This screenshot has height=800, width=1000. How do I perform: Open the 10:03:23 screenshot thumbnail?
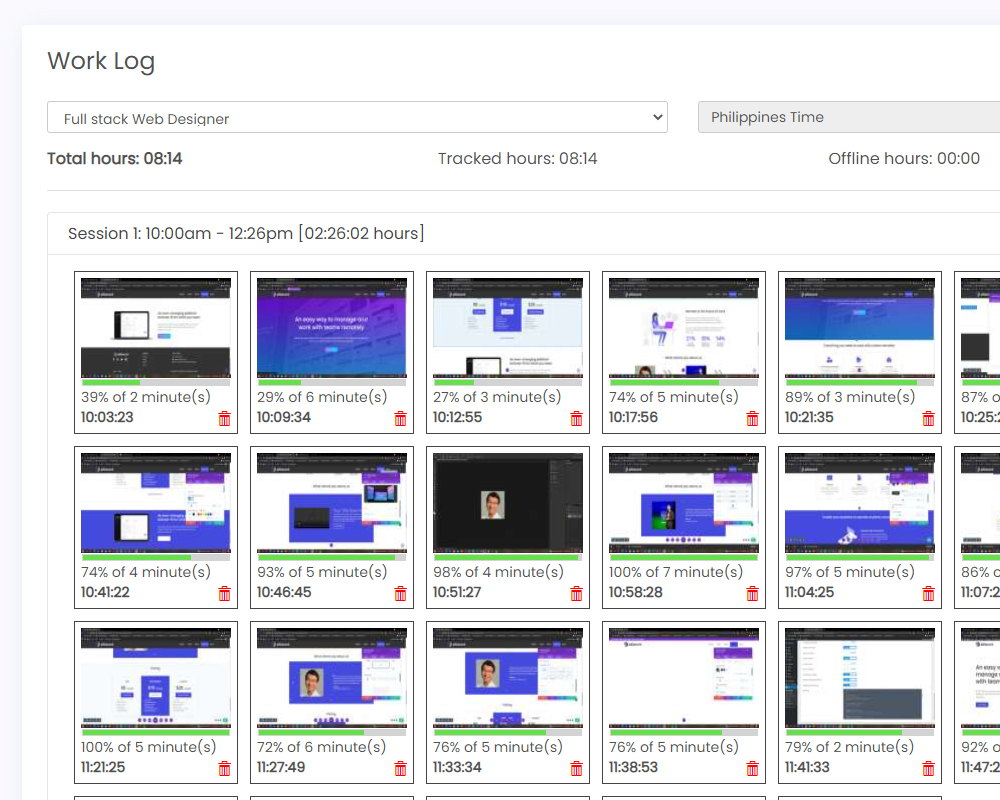[x=156, y=328]
